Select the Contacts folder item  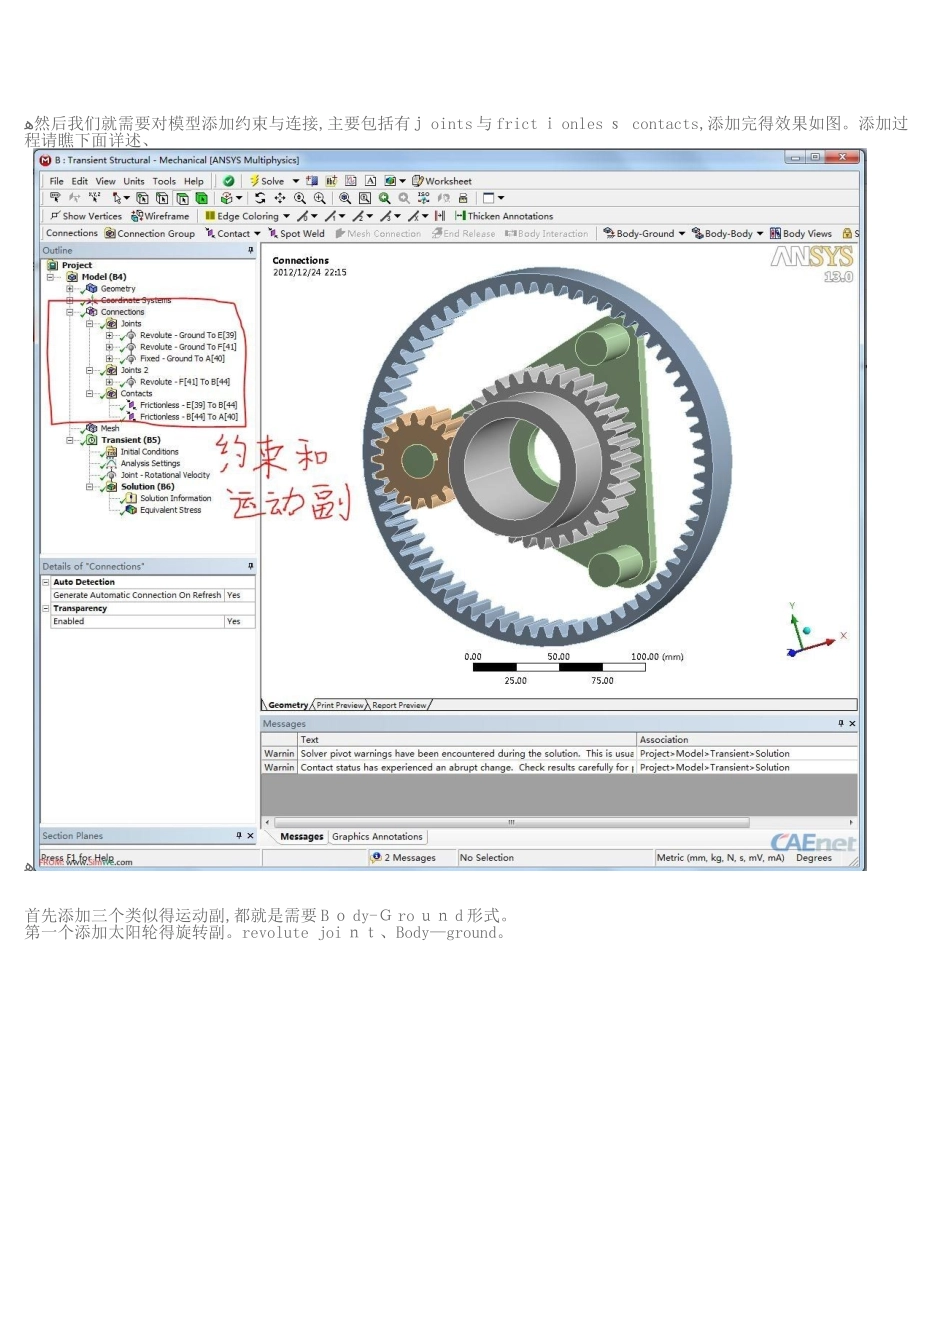[136, 393]
